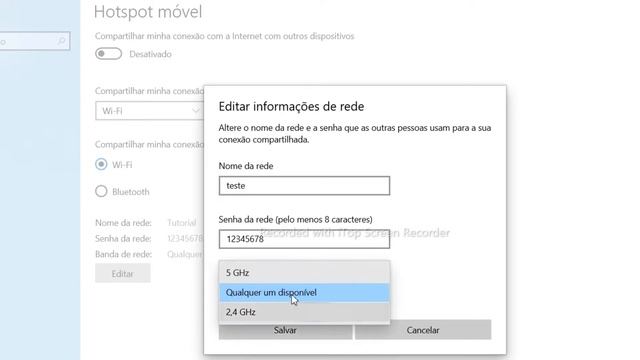Focus the Nome da rede field
The width and height of the screenshot is (640, 360).
click(304, 186)
